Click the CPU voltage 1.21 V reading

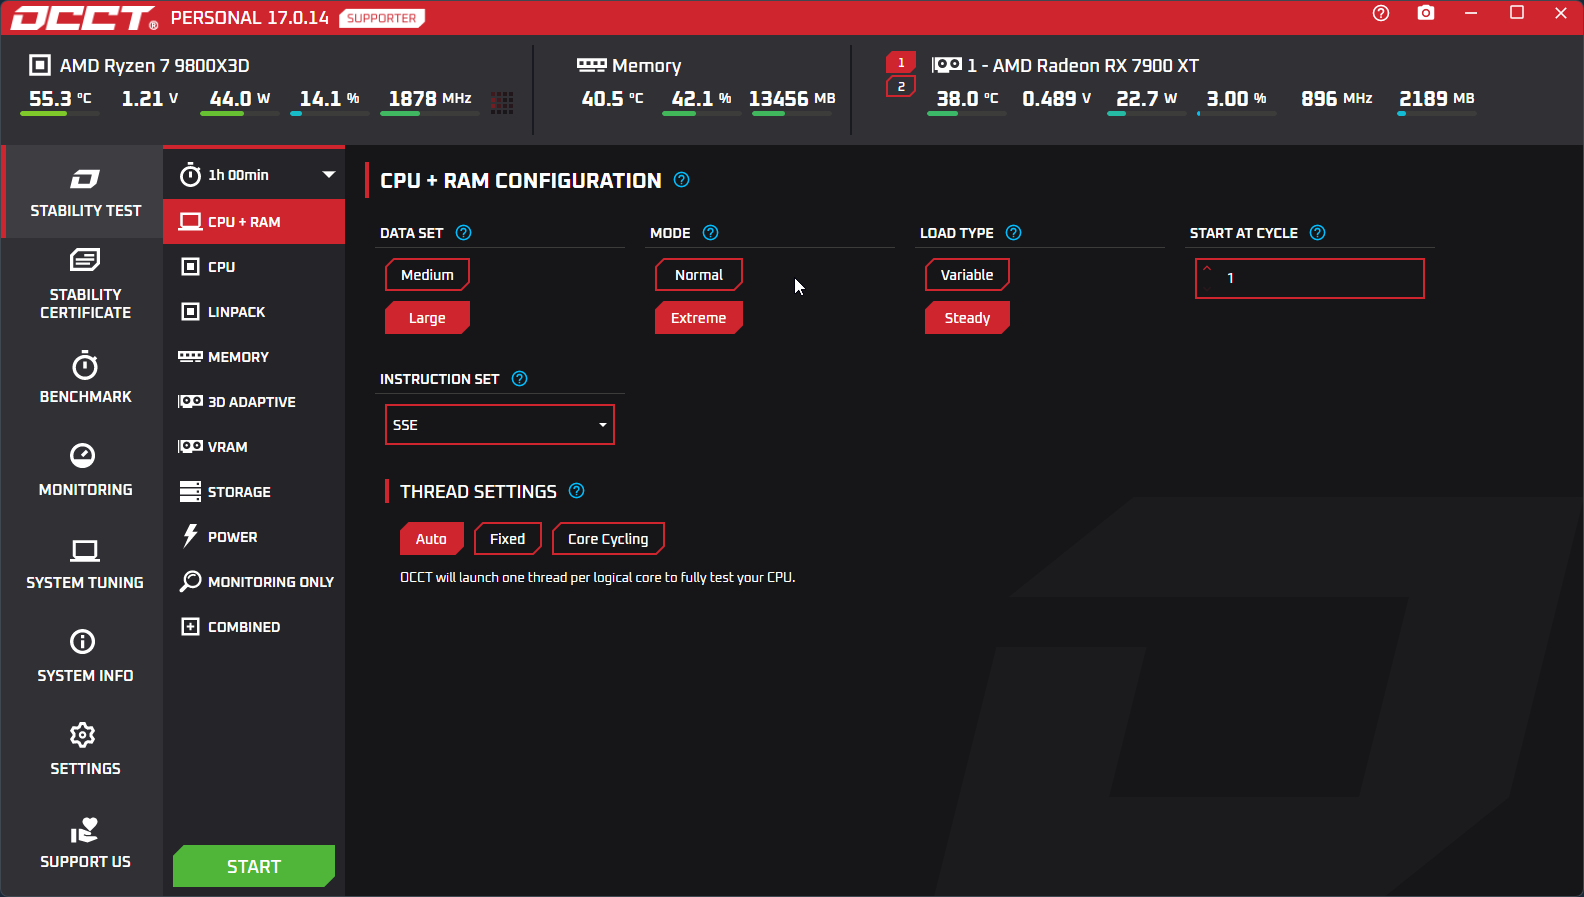click(150, 99)
